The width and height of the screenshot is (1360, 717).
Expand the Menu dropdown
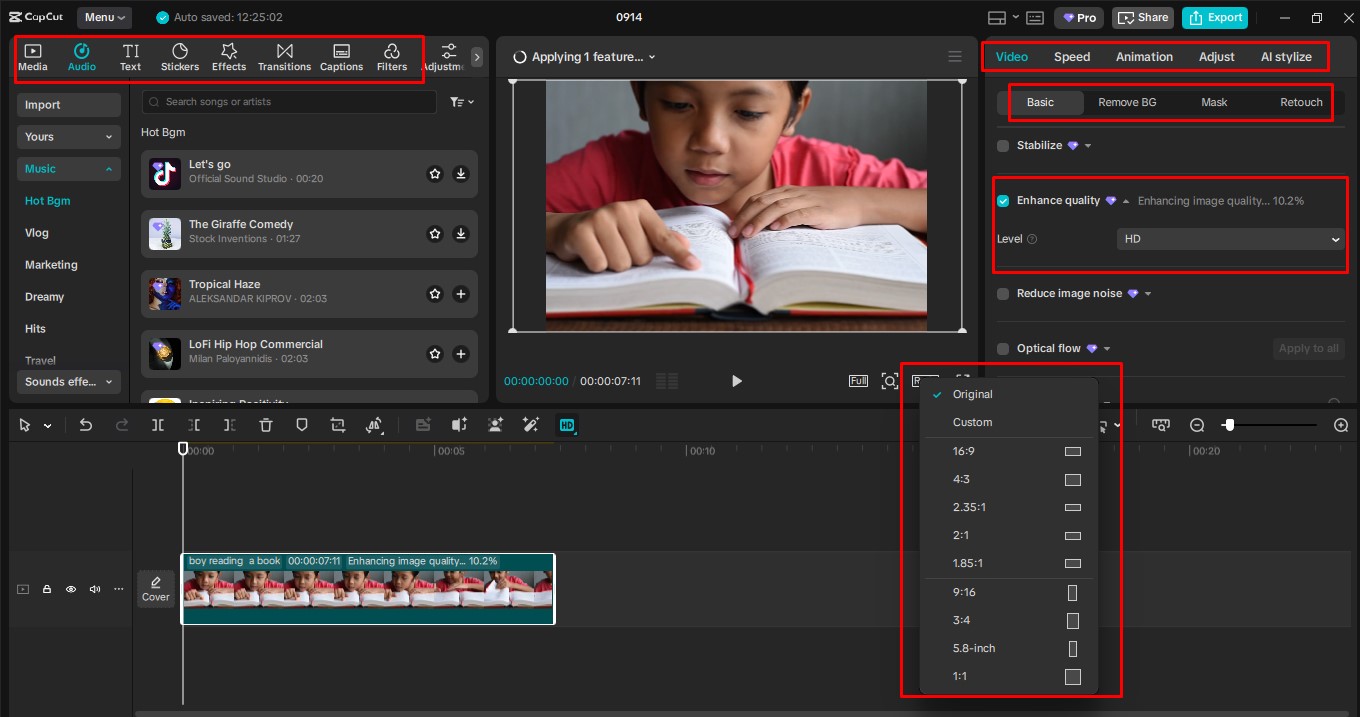(x=105, y=17)
